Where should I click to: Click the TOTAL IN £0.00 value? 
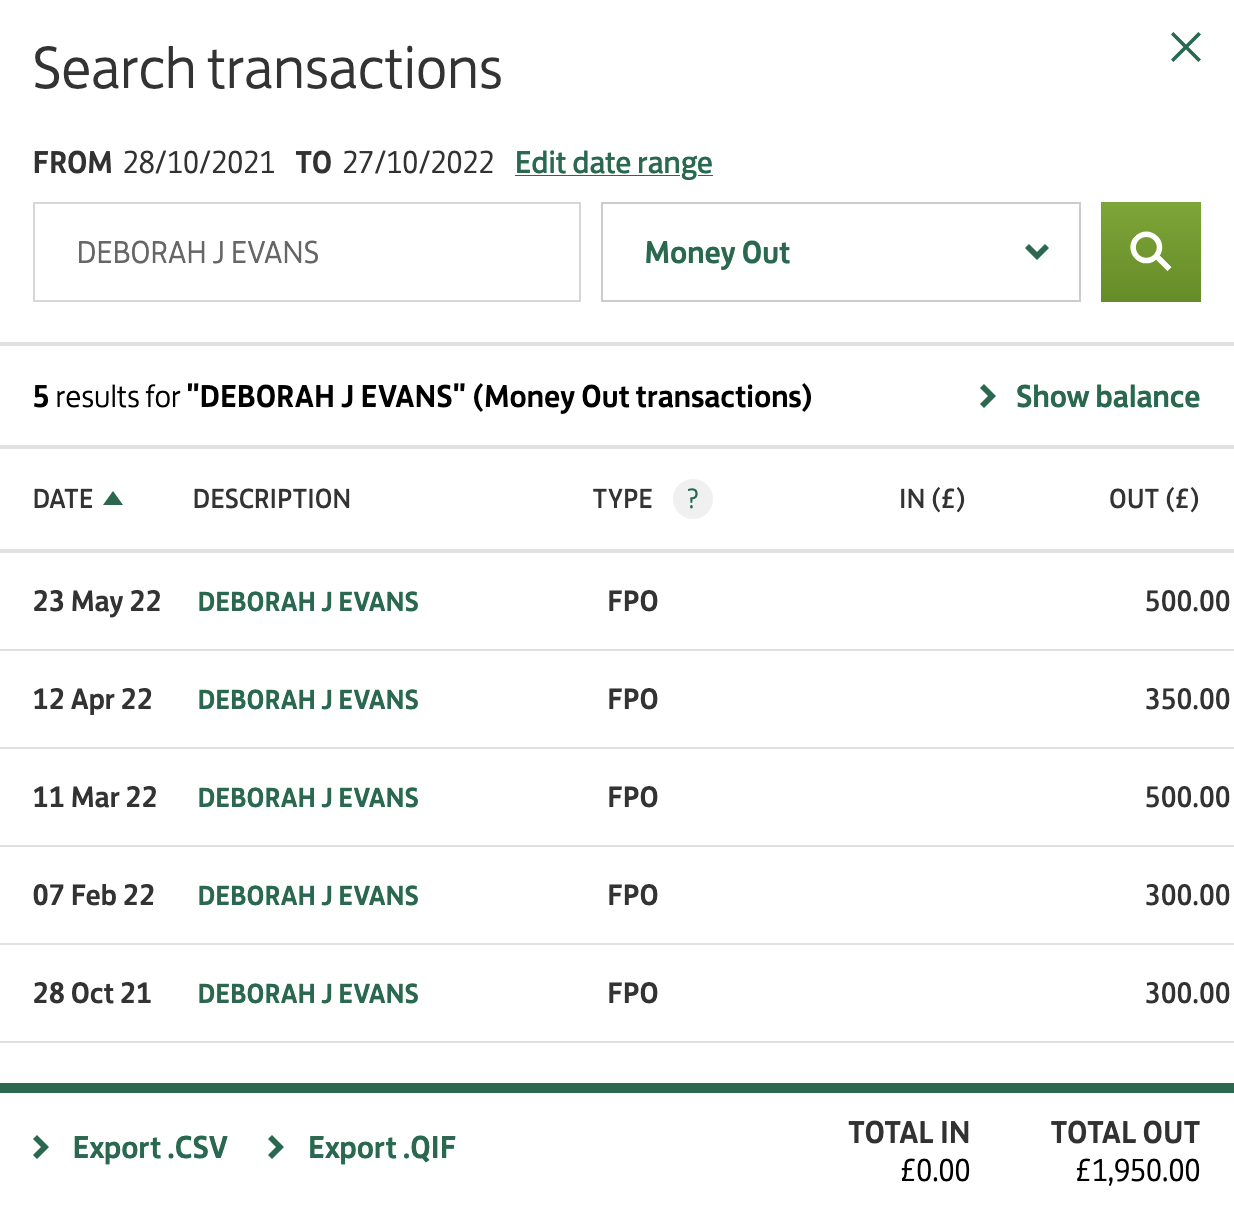935,1170
